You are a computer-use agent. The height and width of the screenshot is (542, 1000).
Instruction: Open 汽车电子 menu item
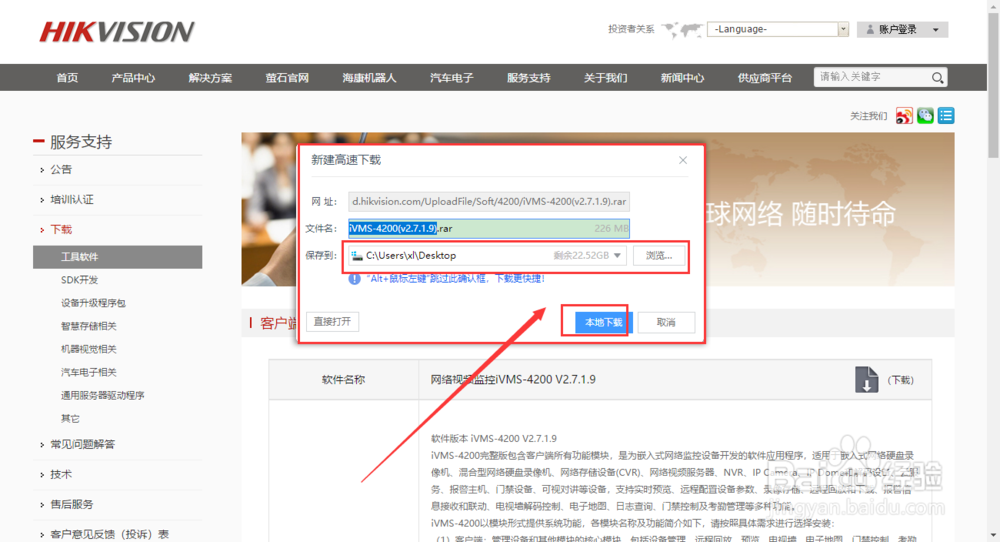point(452,78)
